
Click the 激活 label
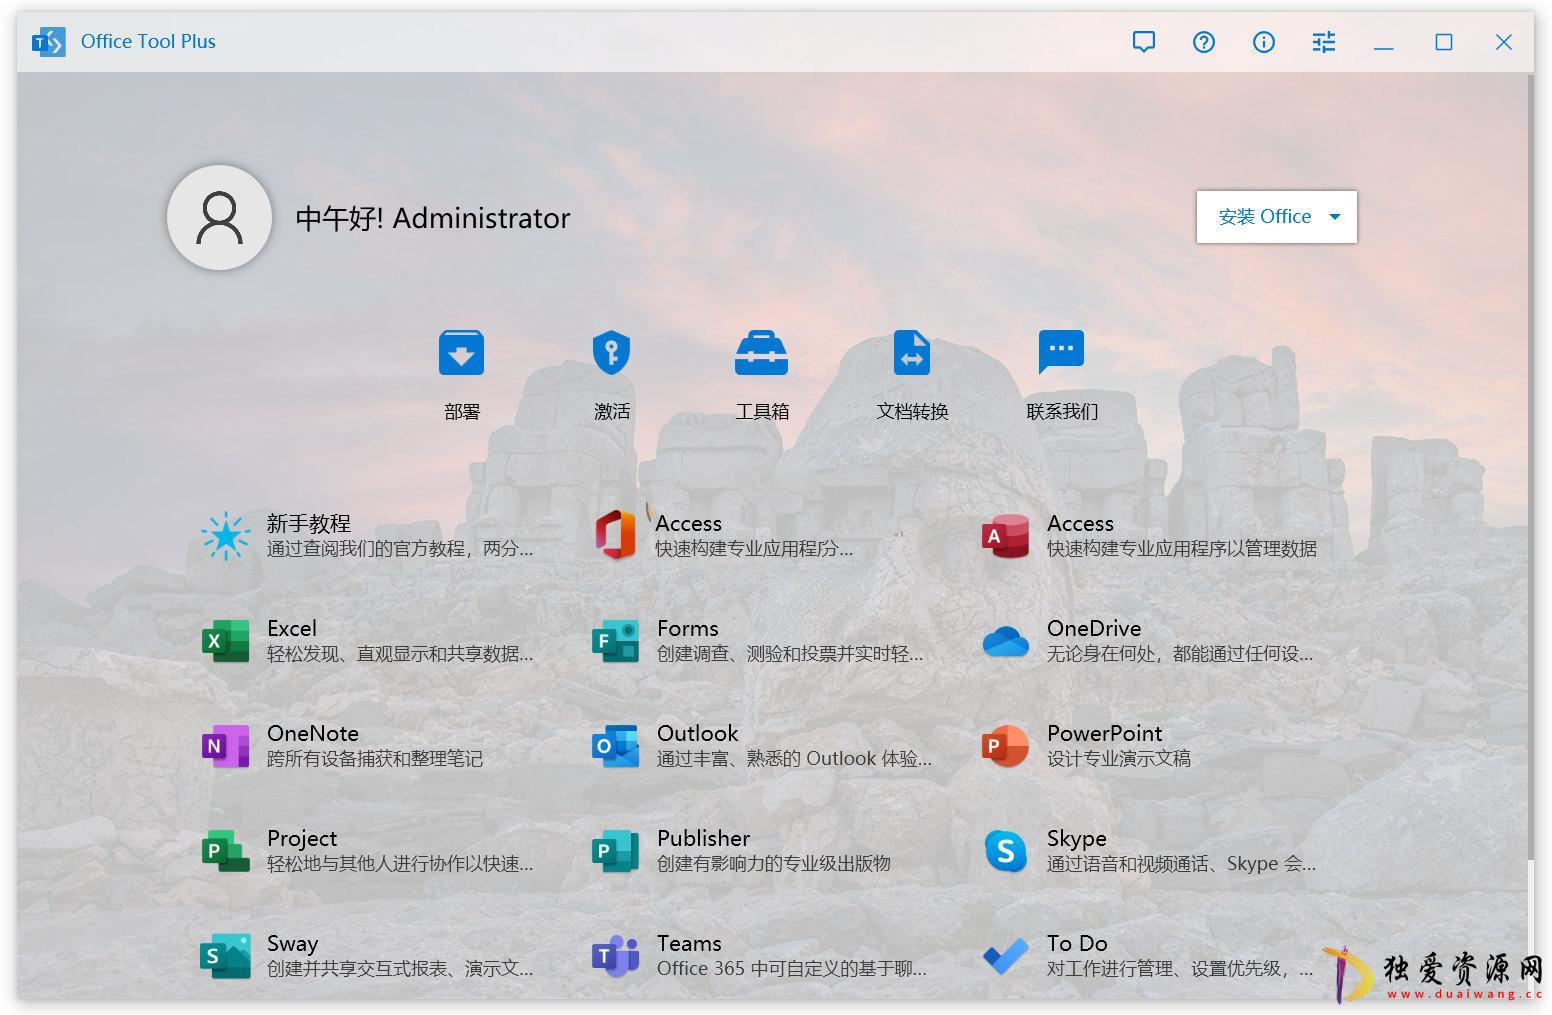(x=612, y=412)
